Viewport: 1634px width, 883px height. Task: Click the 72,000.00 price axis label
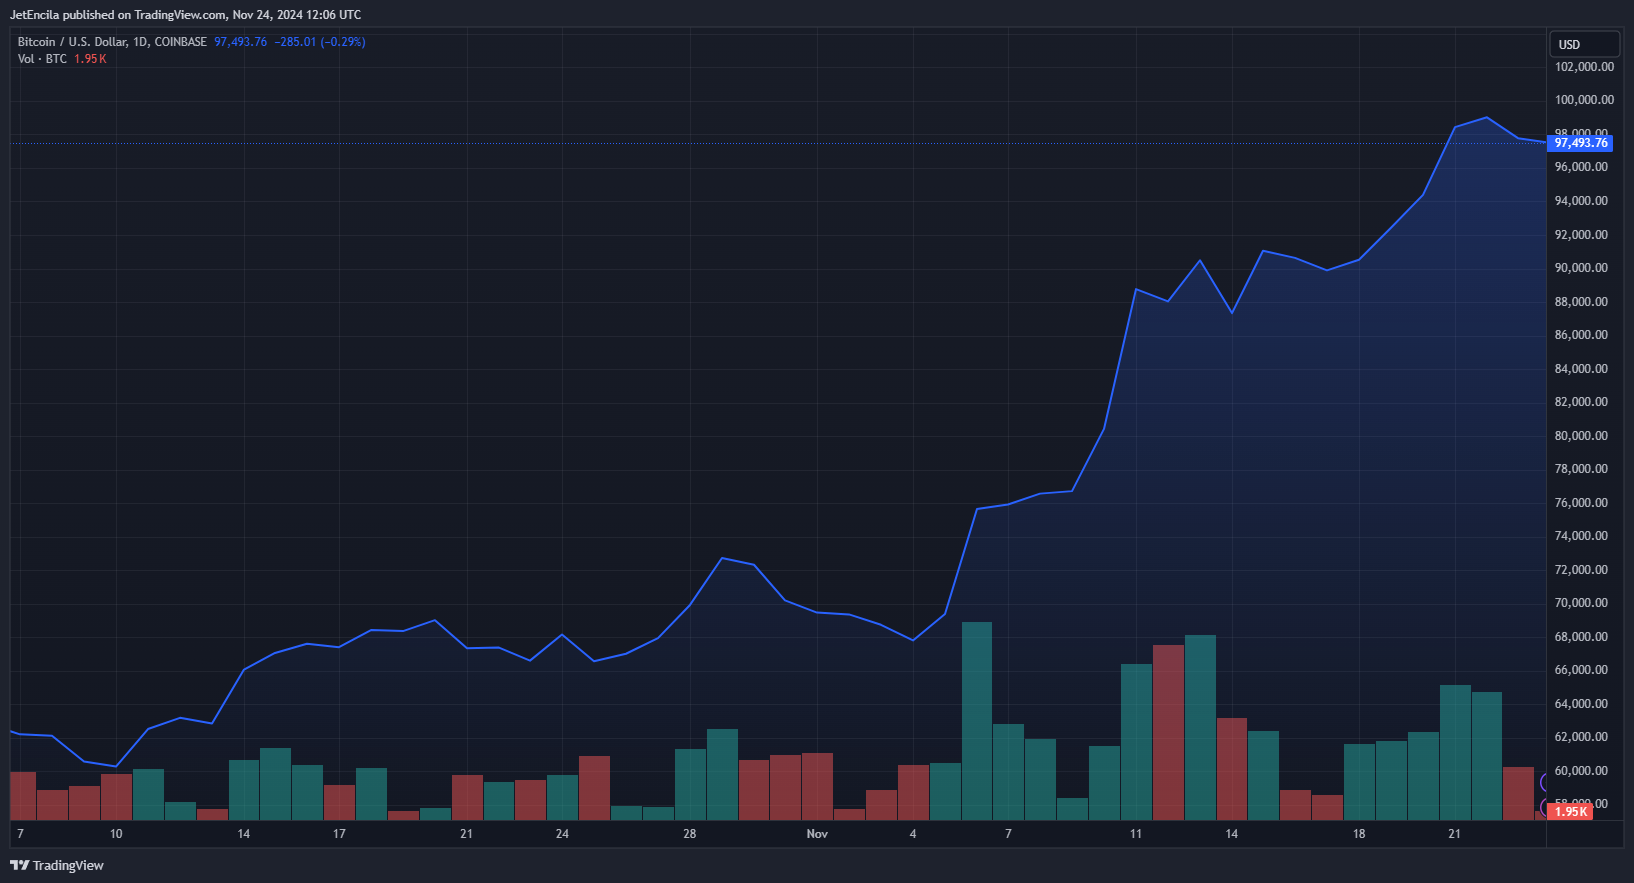pyautogui.click(x=1581, y=570)
